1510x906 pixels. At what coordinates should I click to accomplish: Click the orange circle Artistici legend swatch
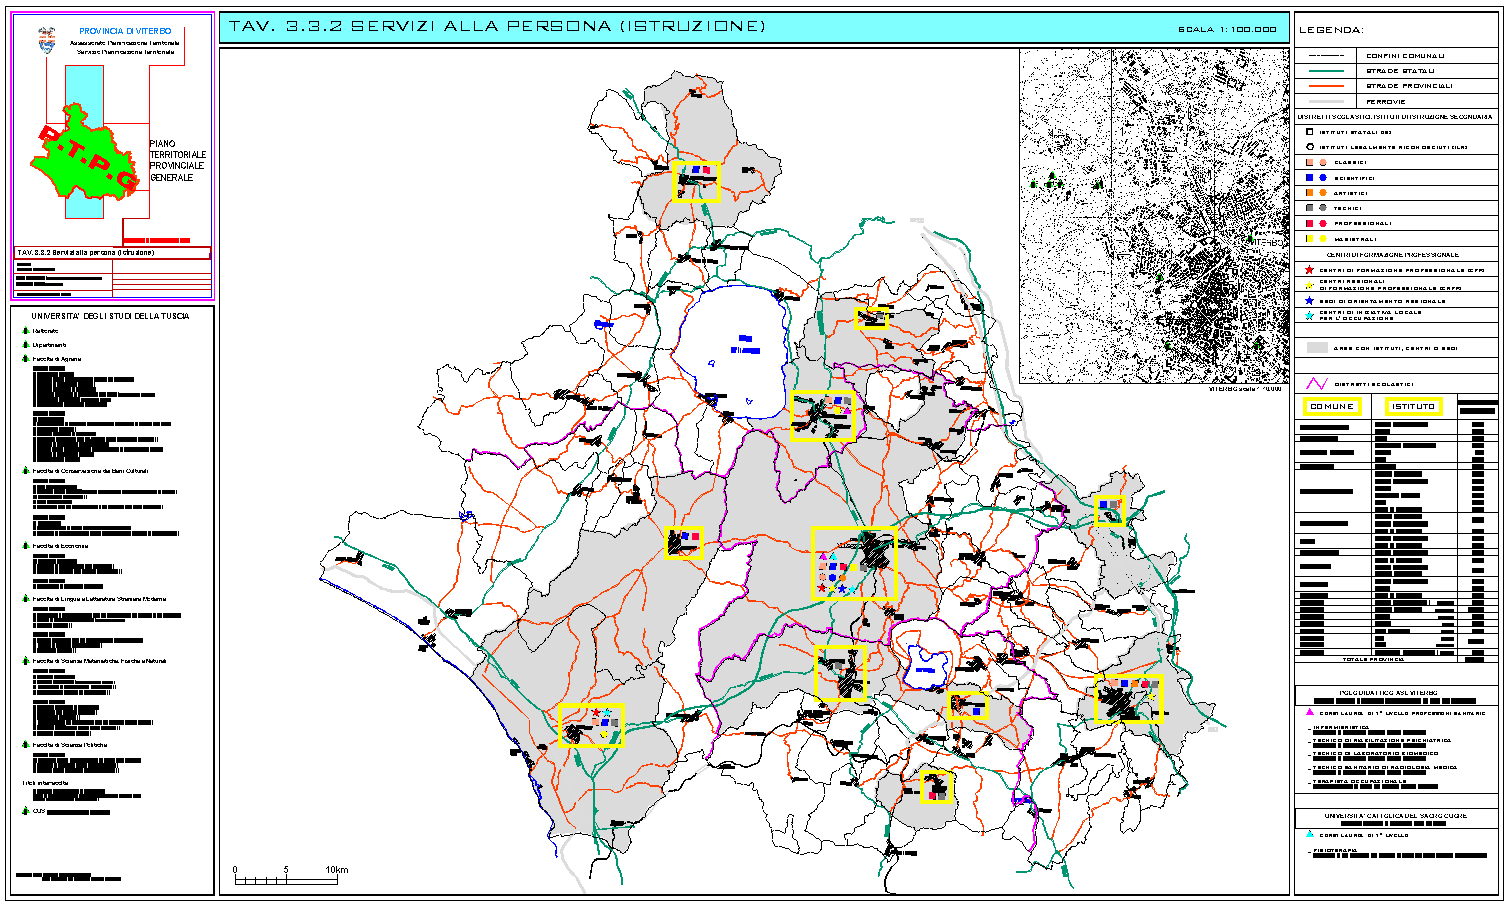tap(1323, 192)
